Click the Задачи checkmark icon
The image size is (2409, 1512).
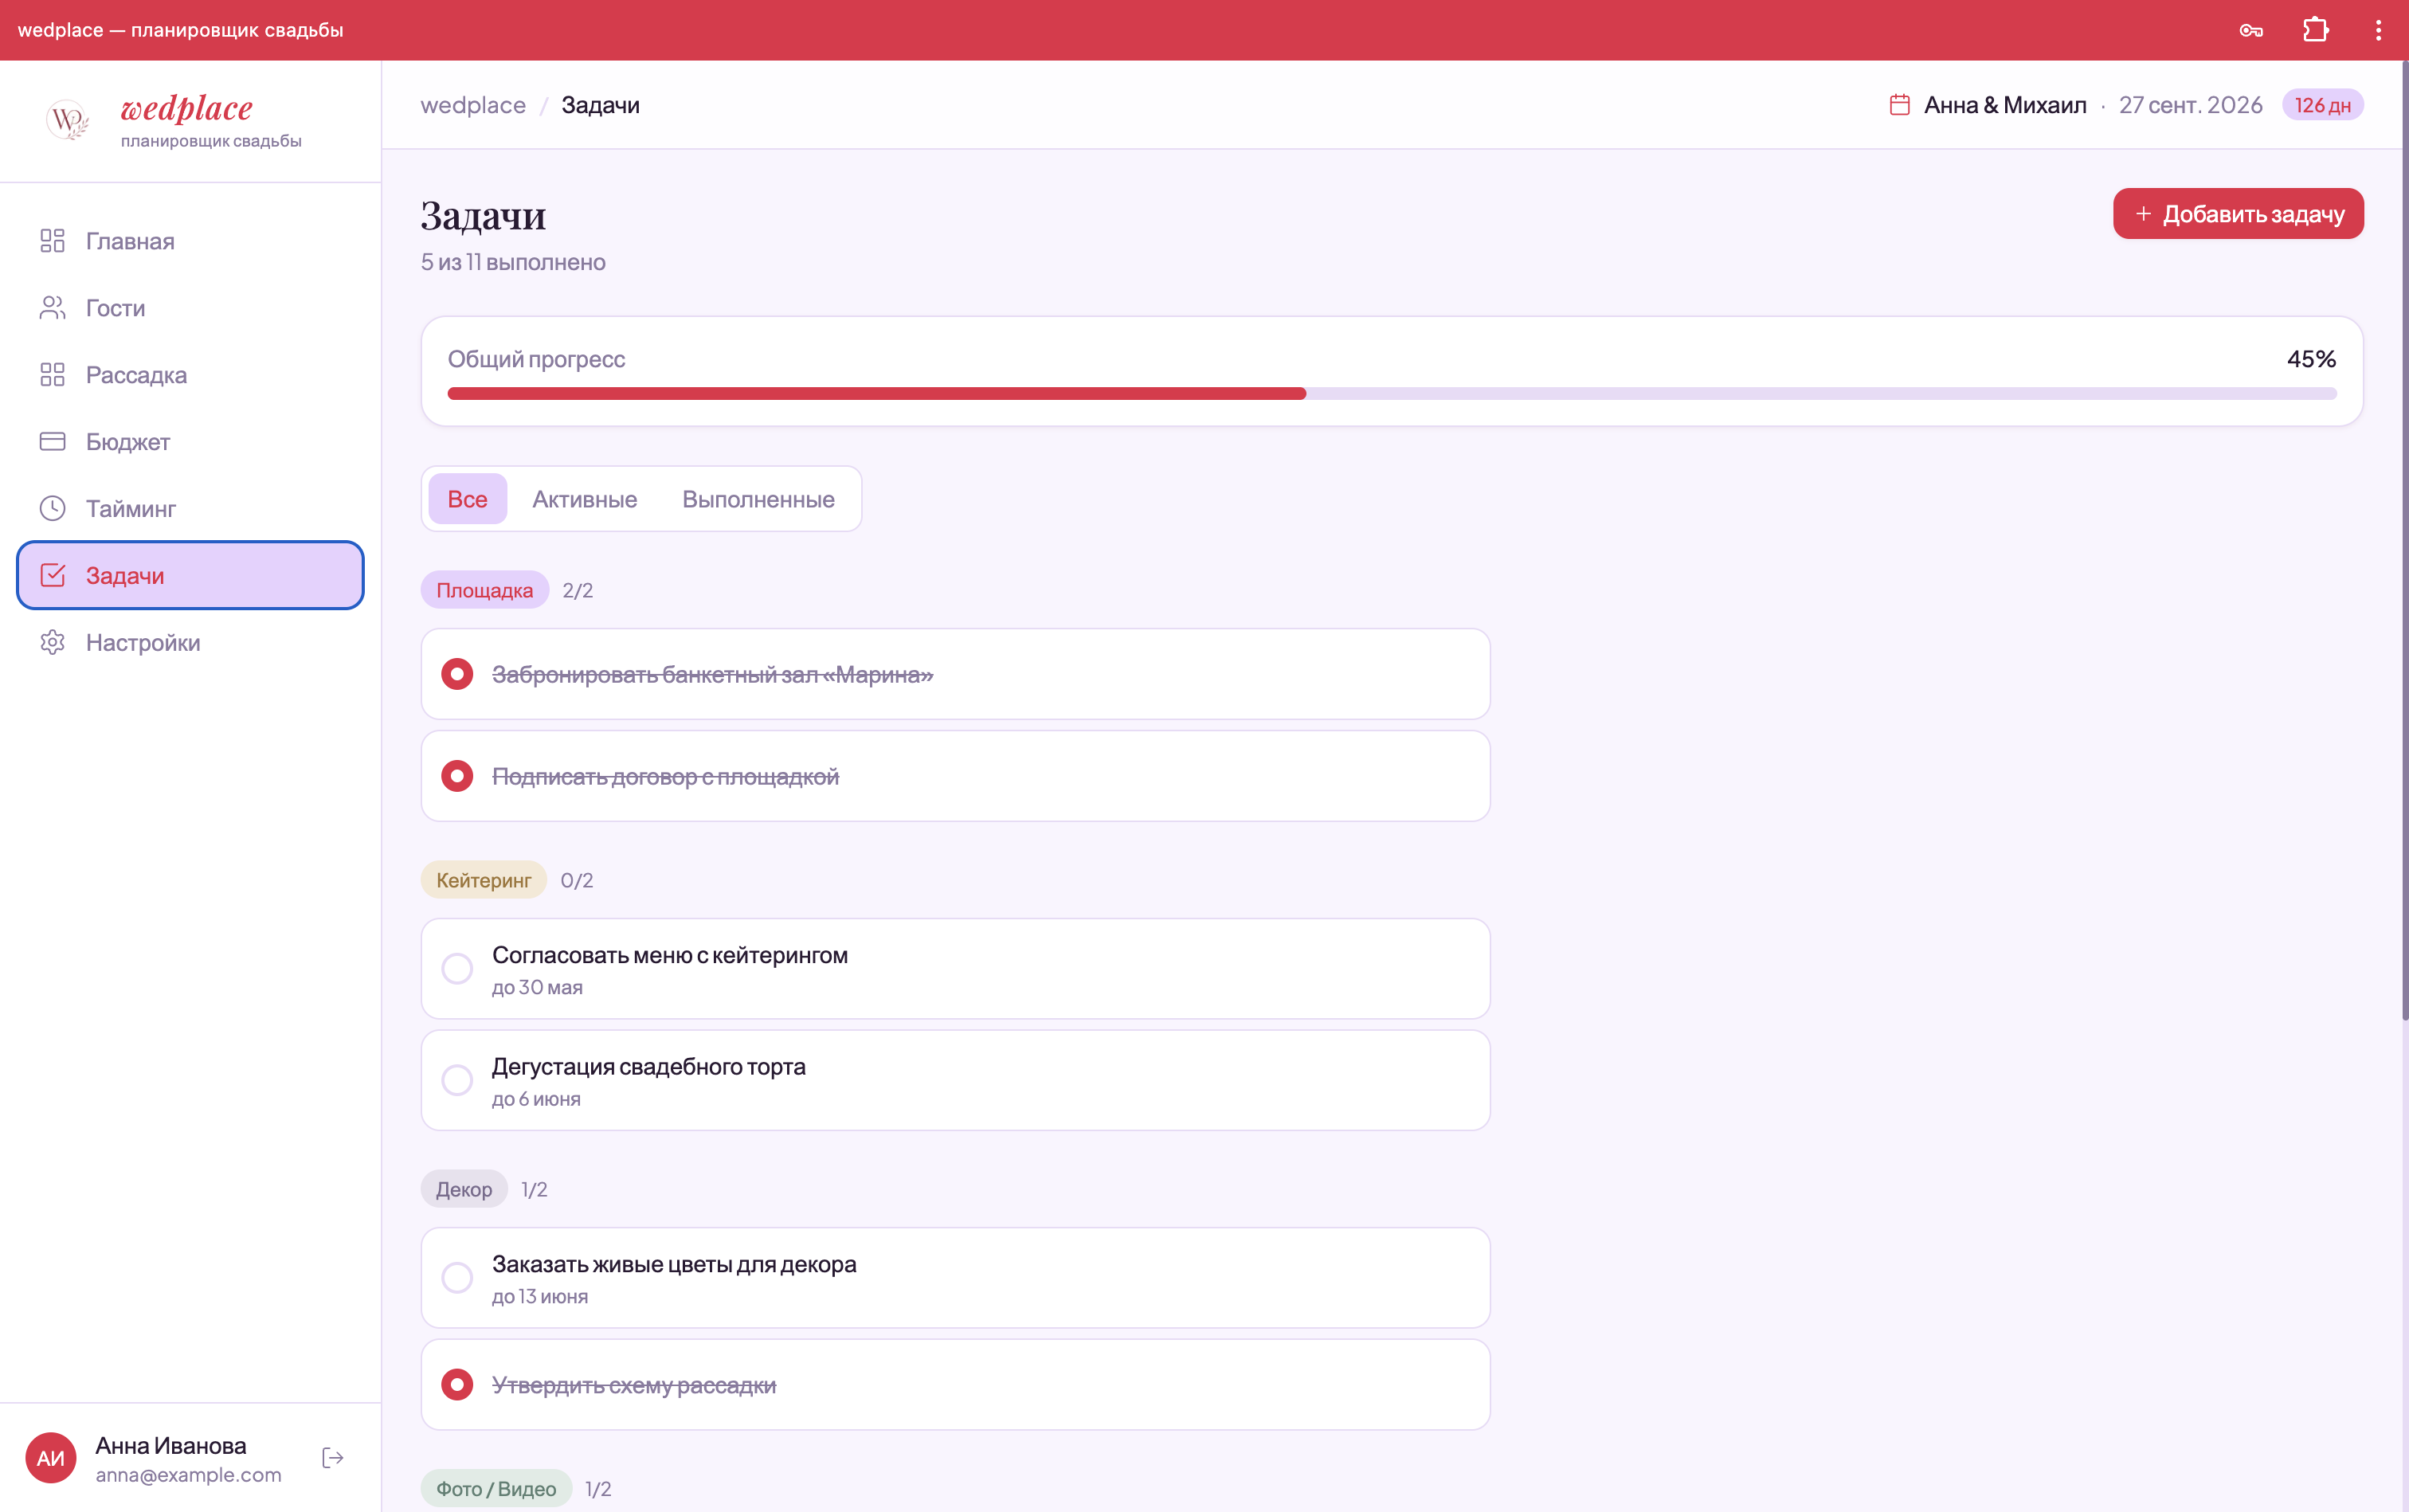click(x=52, y=575)
